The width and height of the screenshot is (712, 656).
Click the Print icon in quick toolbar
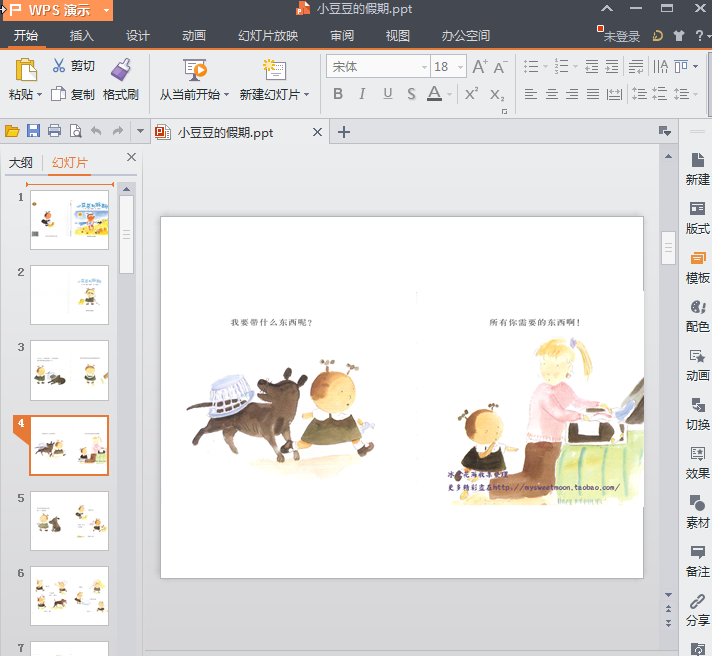(x=54, y=131)
